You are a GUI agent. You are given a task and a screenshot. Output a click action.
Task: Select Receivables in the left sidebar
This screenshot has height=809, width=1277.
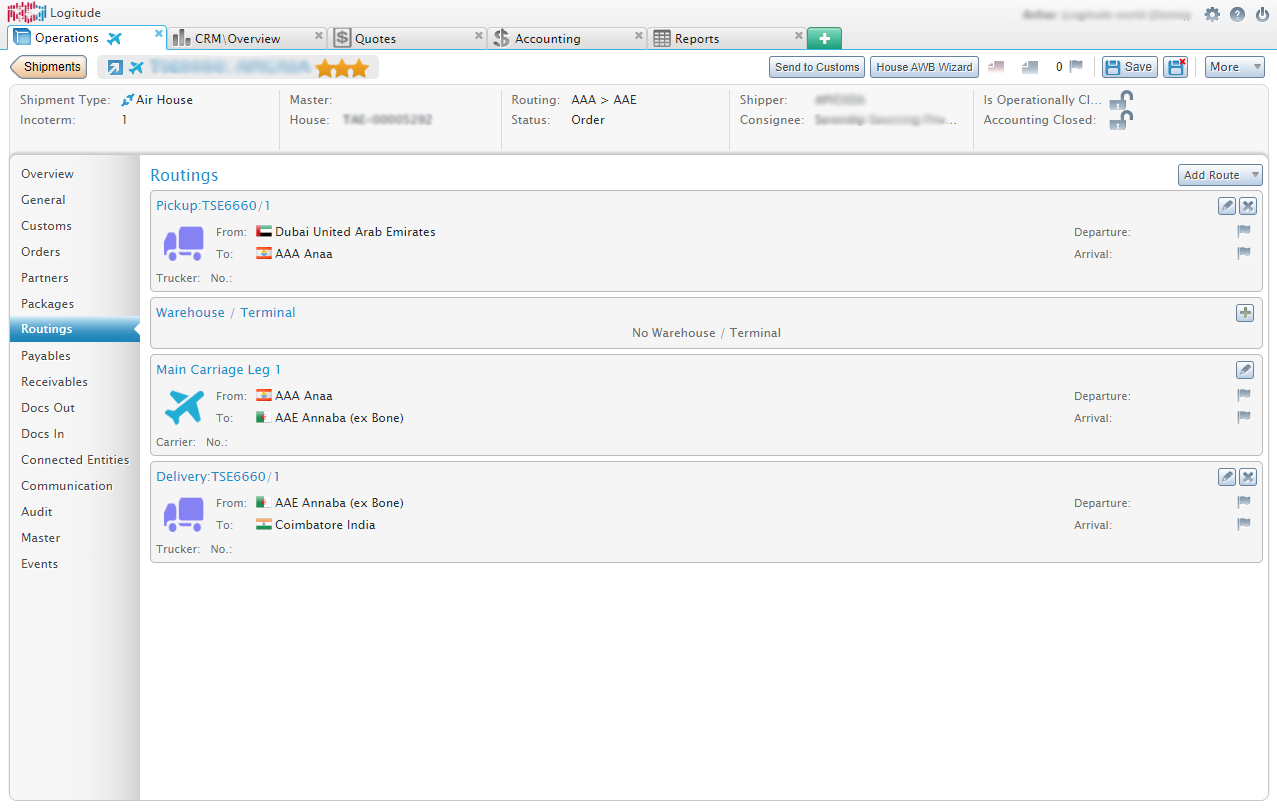(x=54, y=381)
